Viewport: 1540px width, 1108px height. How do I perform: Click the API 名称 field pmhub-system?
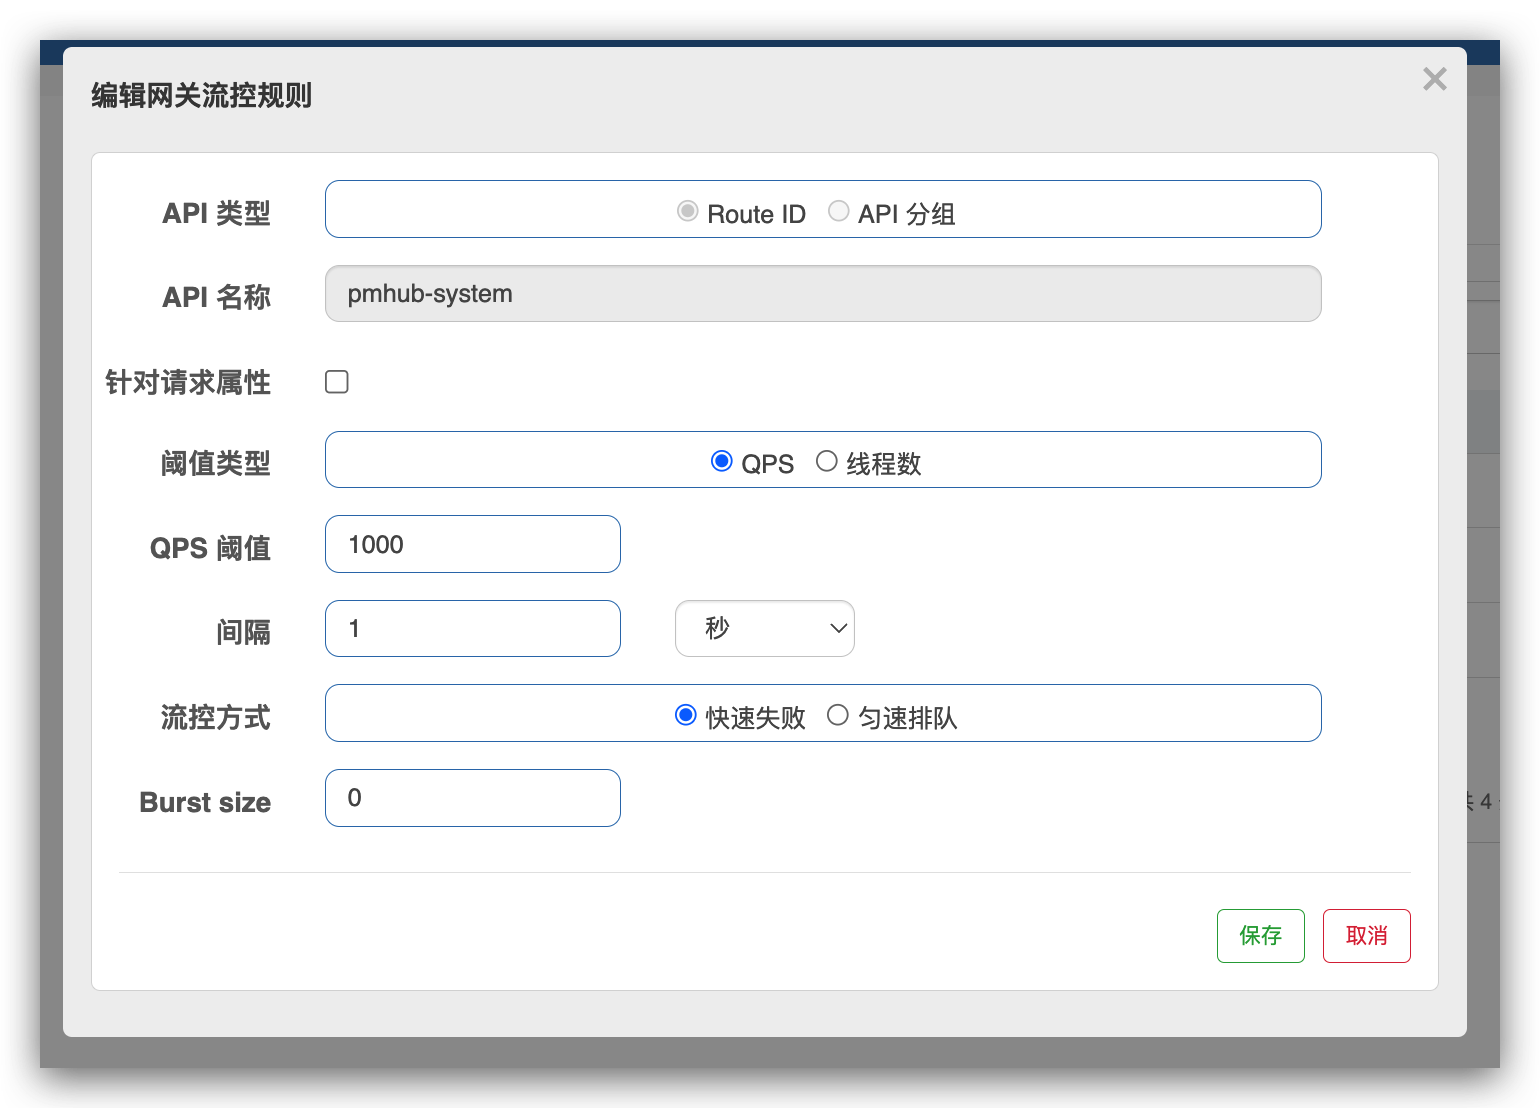coord(823,294)
